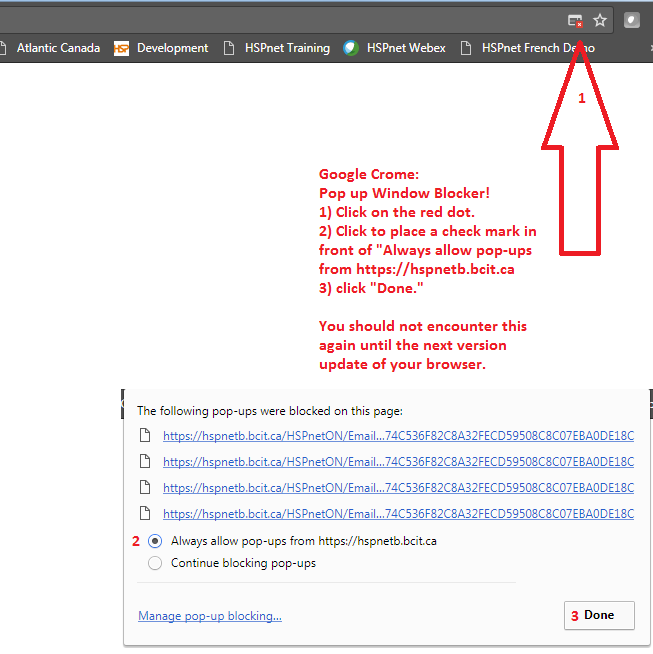Image resolution: width=653 pixels, height=654 pixels.
Task: Click page icon of HSPnet Training bookmark
Action: click(229, 48)
